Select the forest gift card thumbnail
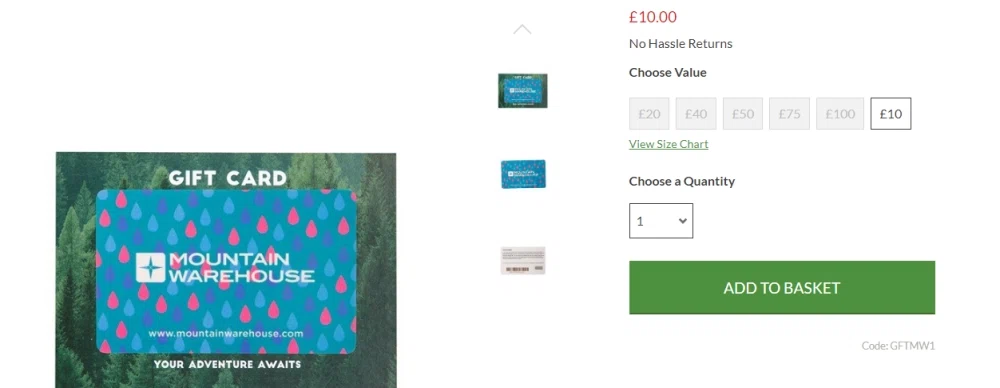This screenshot has height=388, width=1000. (x=522, y=91)
